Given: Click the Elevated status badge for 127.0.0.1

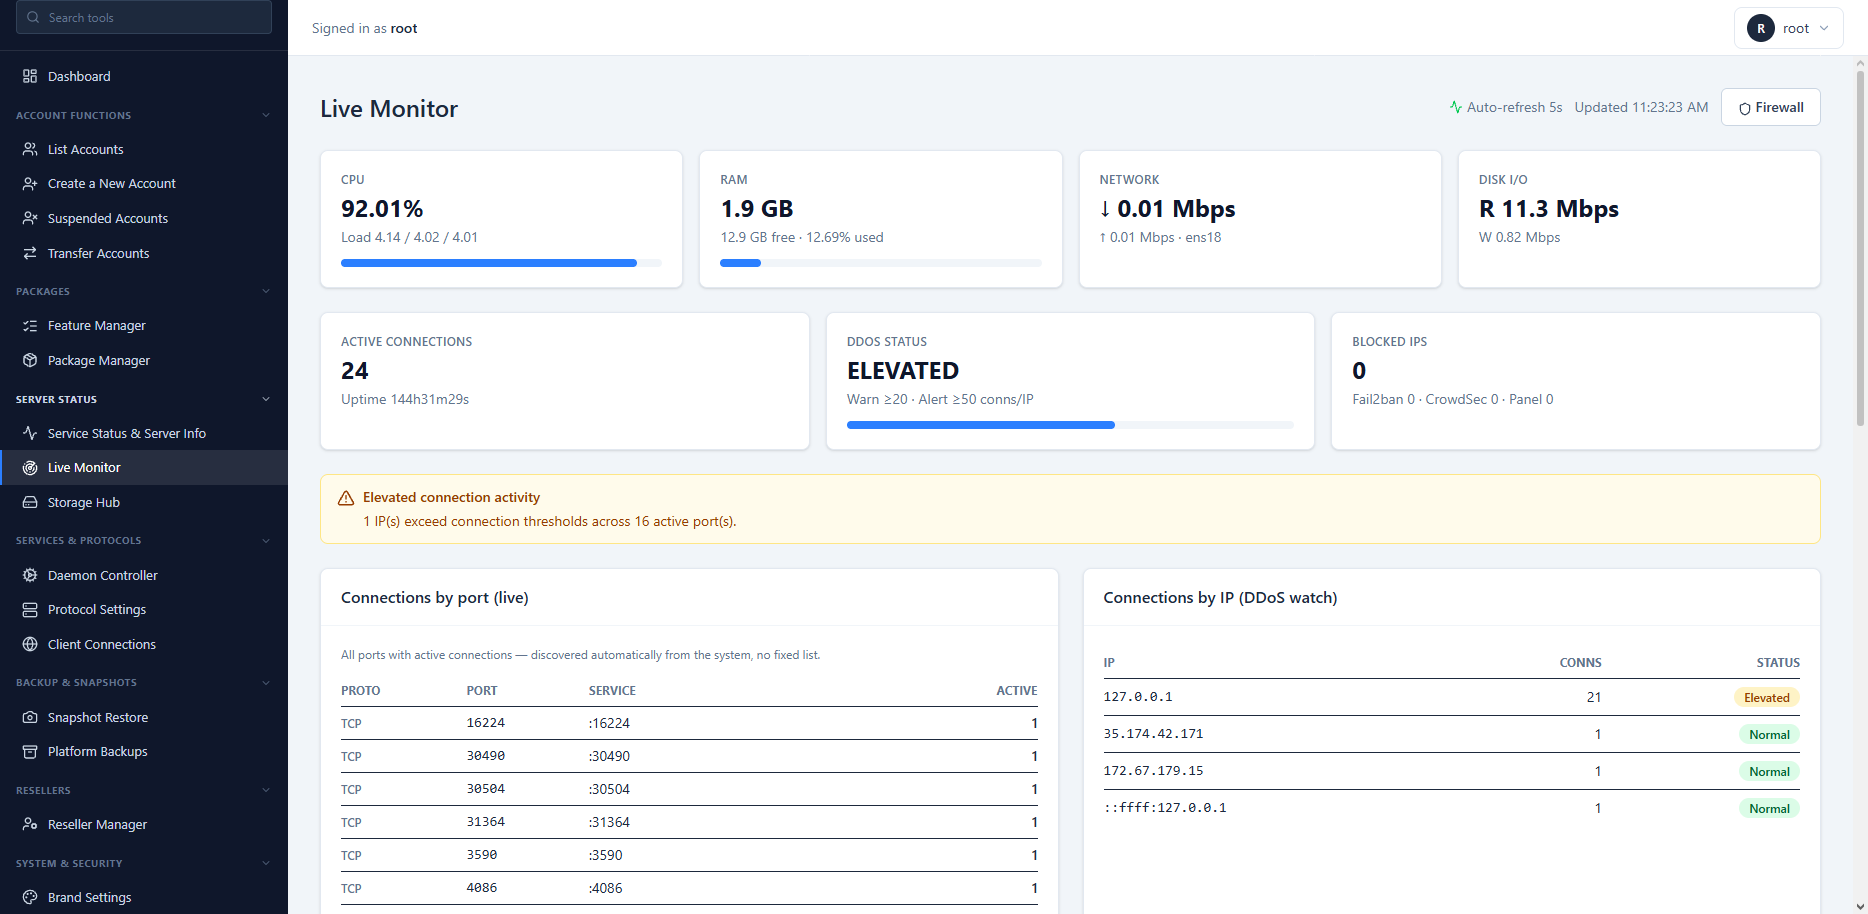Looking at the screenshot, I should (x=1766, y=698).
